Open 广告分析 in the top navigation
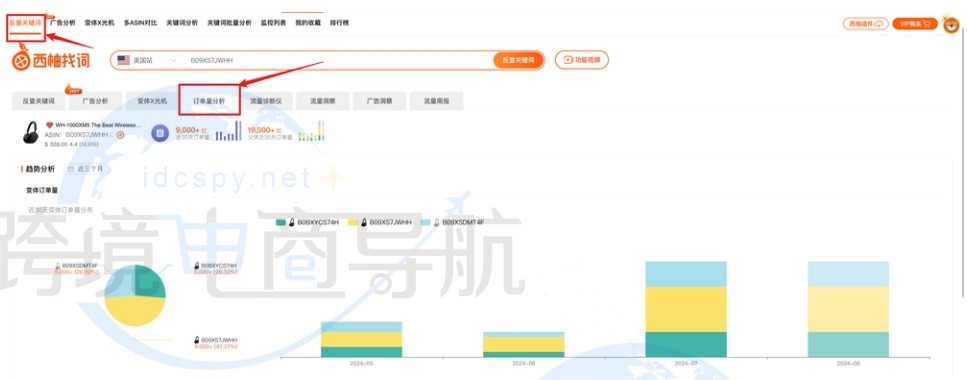 [x=62, y=23]
